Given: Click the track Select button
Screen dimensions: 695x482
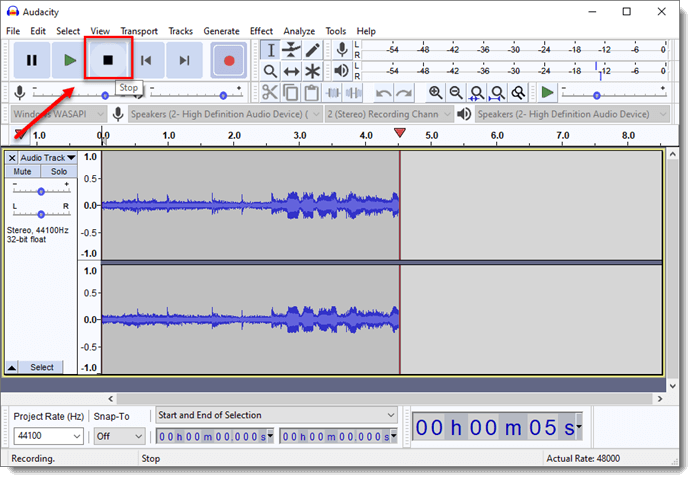Looking at the screenshot, I should click(42, 367).
